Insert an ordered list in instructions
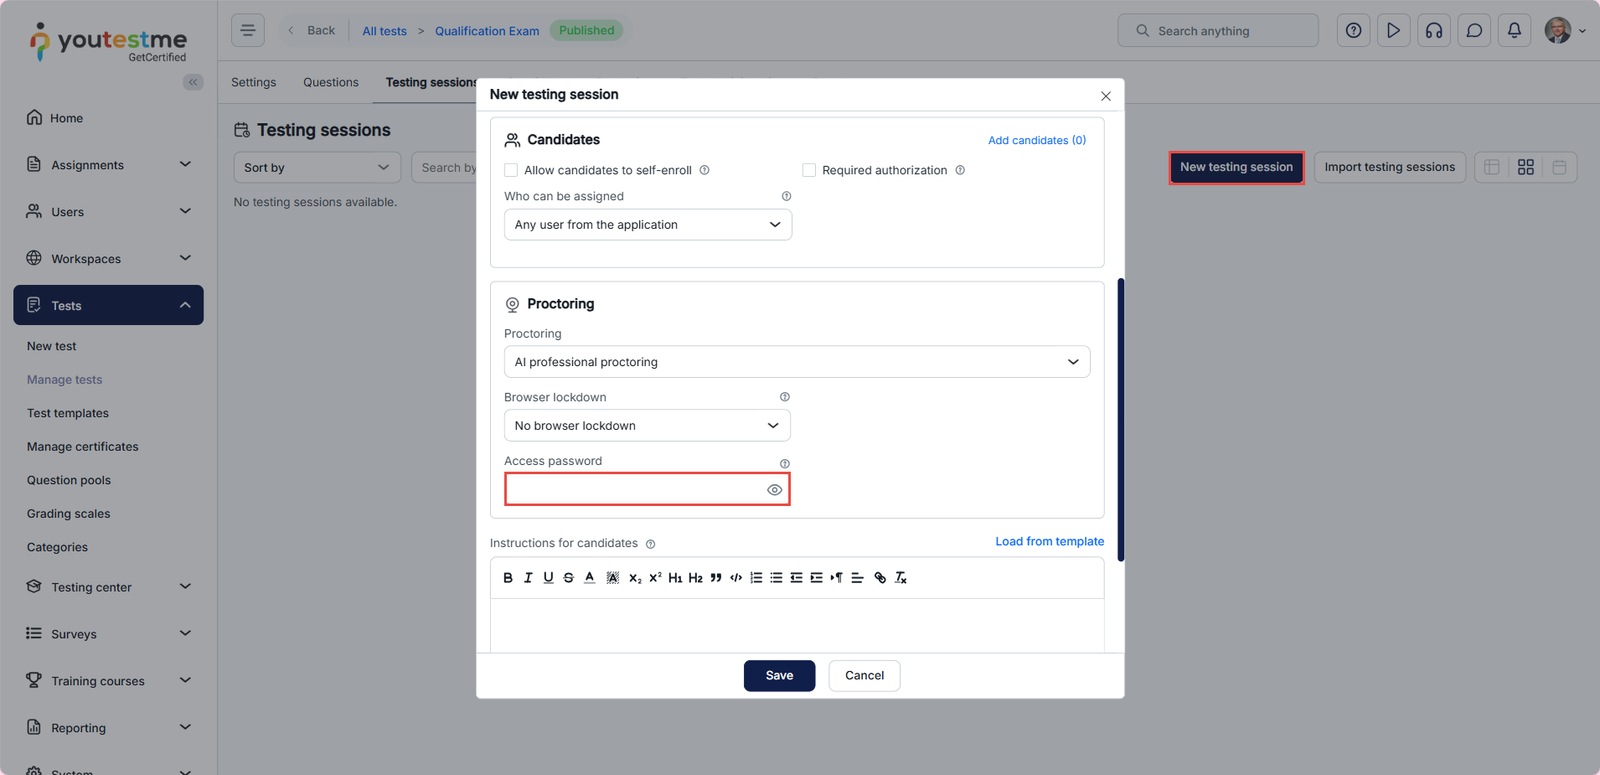This screenshot has width=1600, height=775. coord(756,578)
